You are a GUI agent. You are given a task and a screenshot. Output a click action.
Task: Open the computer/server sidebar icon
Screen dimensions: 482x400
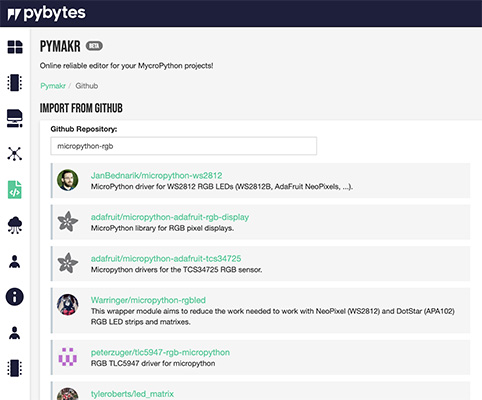pyautogui.click(x=15, y=119)
